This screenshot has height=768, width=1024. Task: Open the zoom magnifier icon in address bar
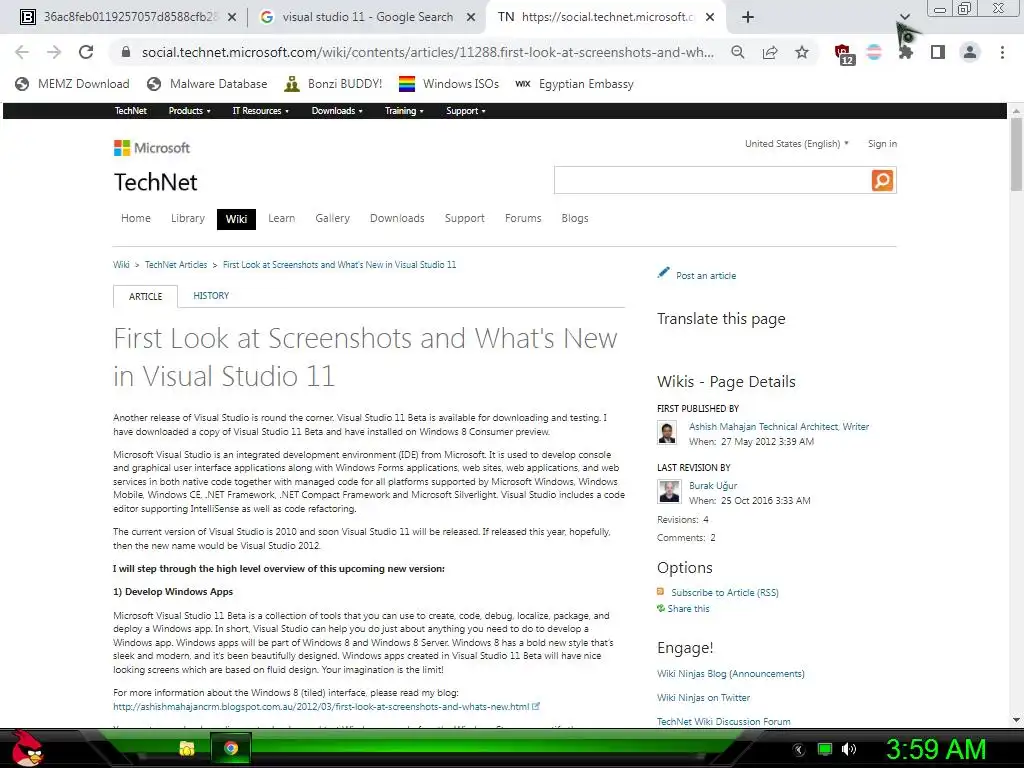(x=738, y=52)
